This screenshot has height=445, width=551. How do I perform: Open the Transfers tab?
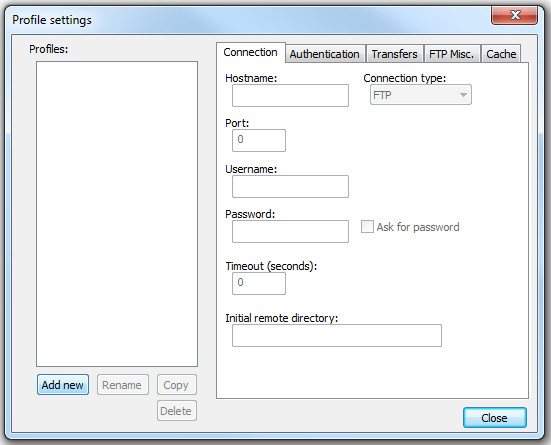click(x=394, y=54)
